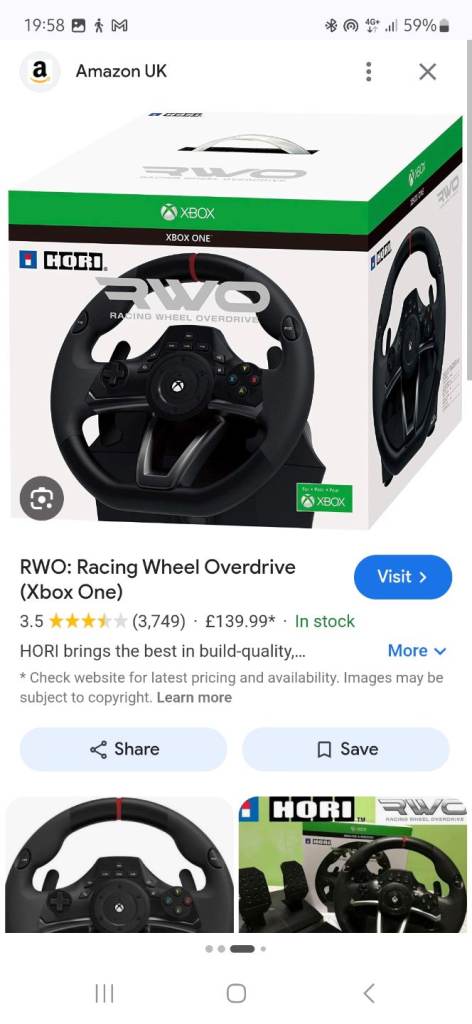
Task: Select the last page indicator dot
Action: click(263, 949)
